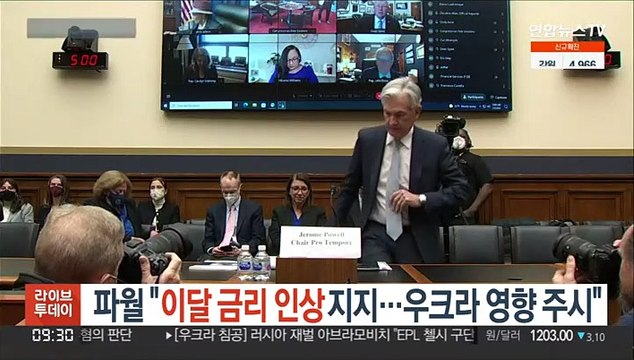Viewport: 634px width, 360px height.
Task: Click exchange rate value 1203.00
Action: click(x=551, y=336)
